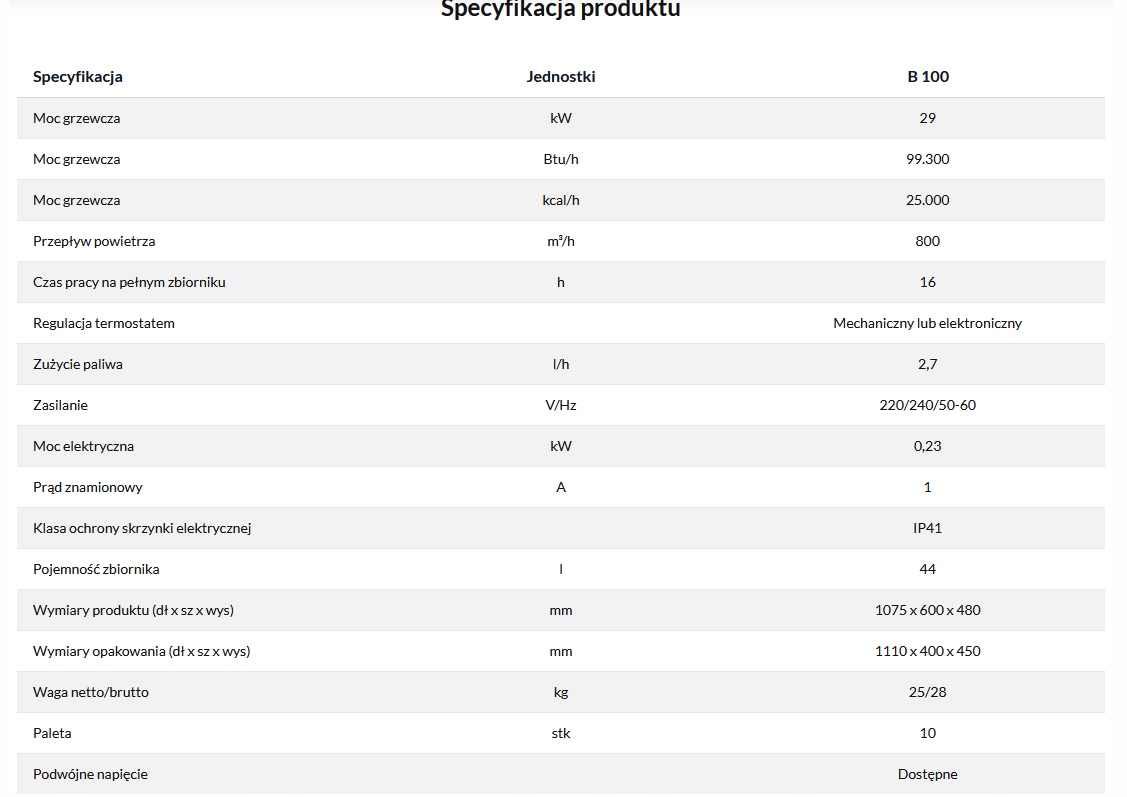Select the Specyfikacja column header
This screenshot has width=1127, height=797.
click(78, 77)
